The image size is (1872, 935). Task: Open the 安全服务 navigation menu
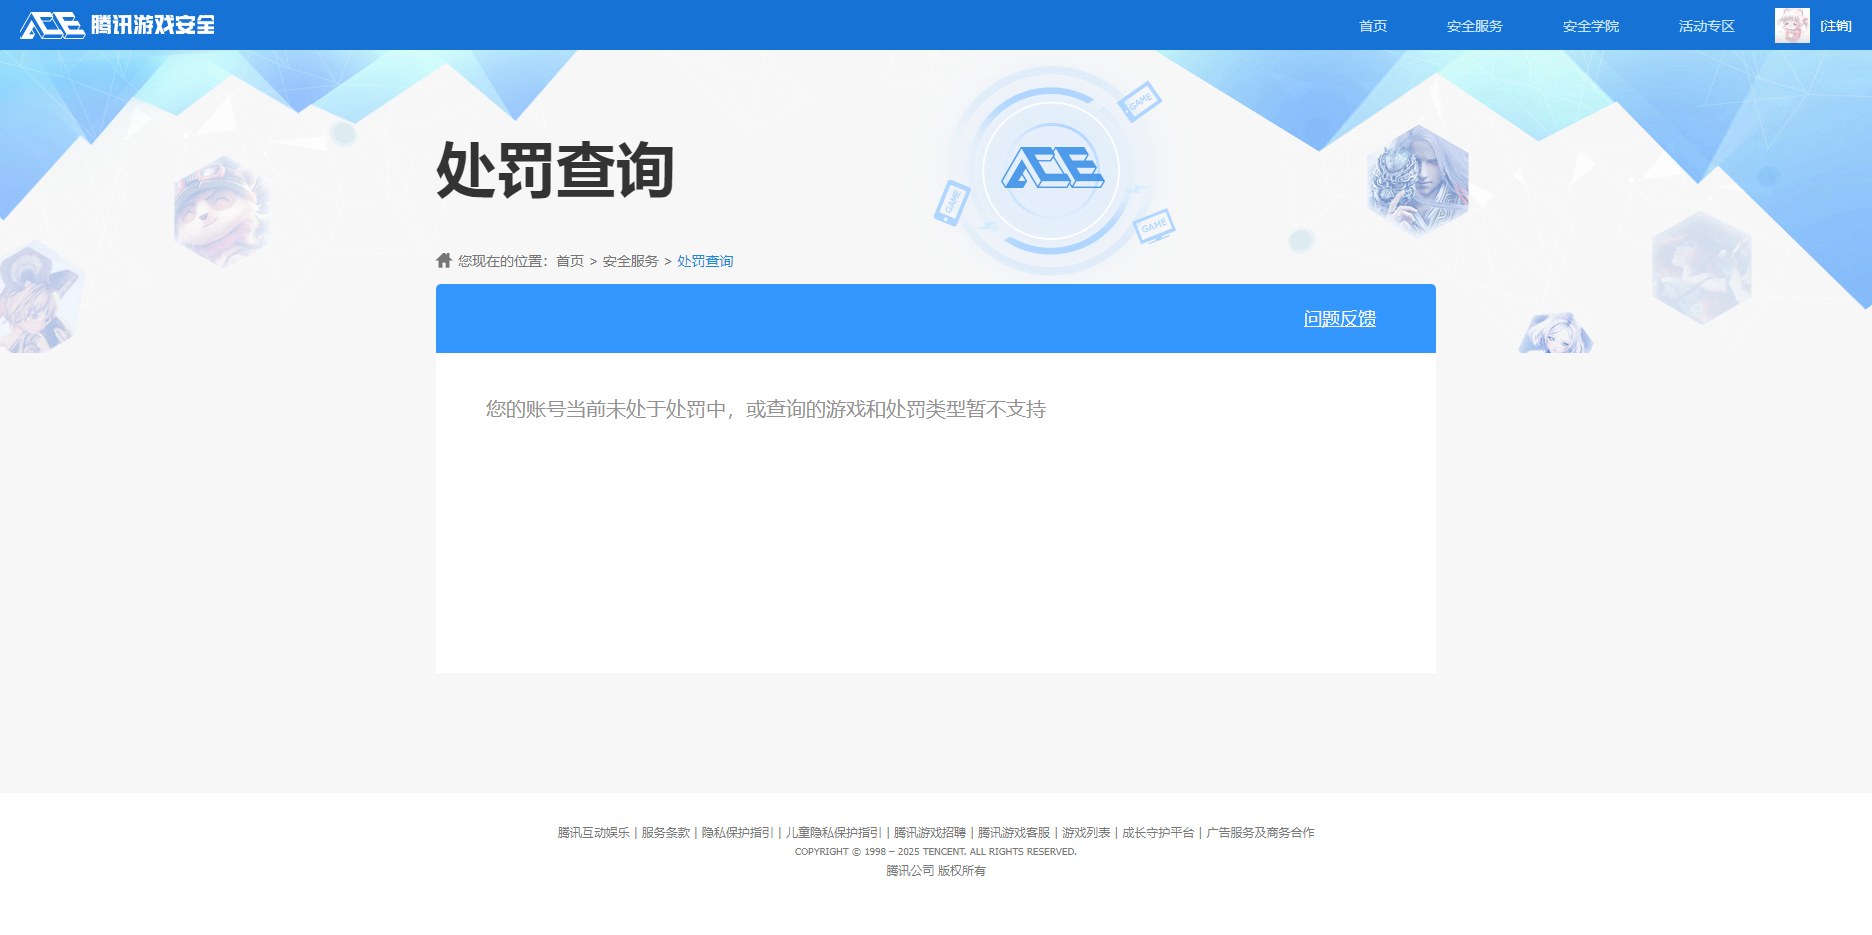(1475, 26)
